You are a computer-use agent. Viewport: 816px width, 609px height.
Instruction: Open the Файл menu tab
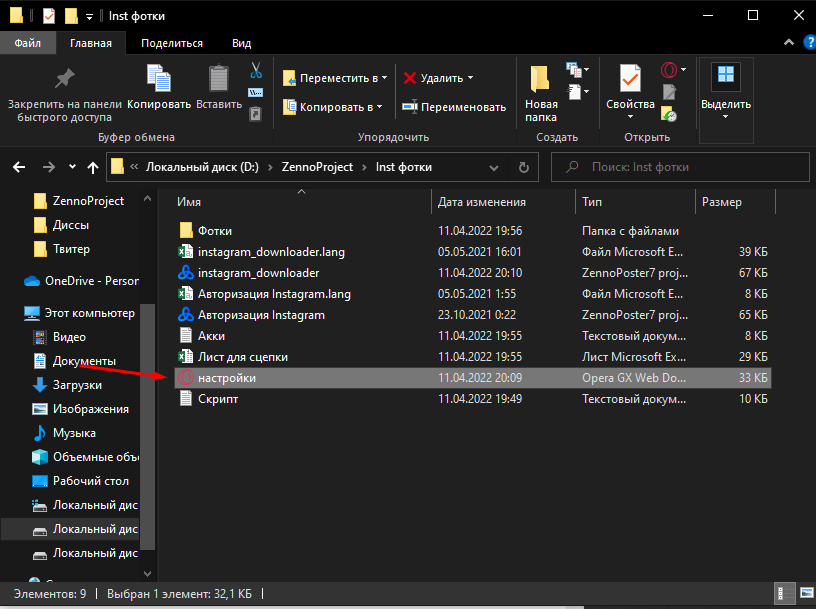point(28,43)
